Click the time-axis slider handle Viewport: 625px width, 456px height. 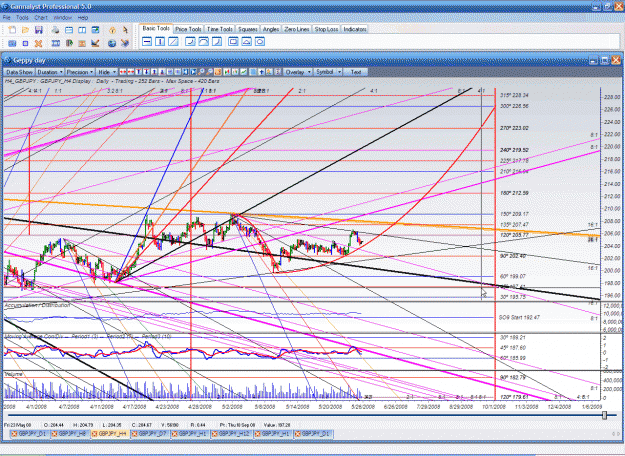(x=604, y=415)
